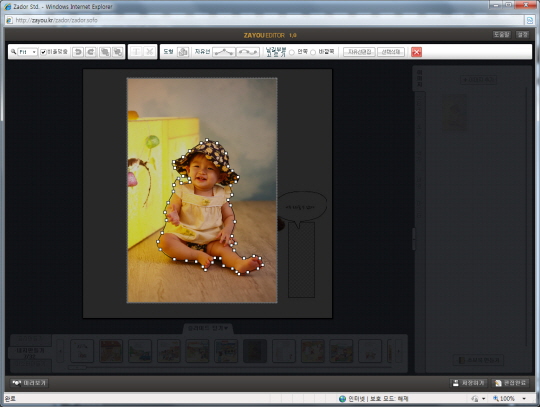Click the 미리보기 preview button
The width and height of the screenshot is (540, 407).
(x=29, y=383)
